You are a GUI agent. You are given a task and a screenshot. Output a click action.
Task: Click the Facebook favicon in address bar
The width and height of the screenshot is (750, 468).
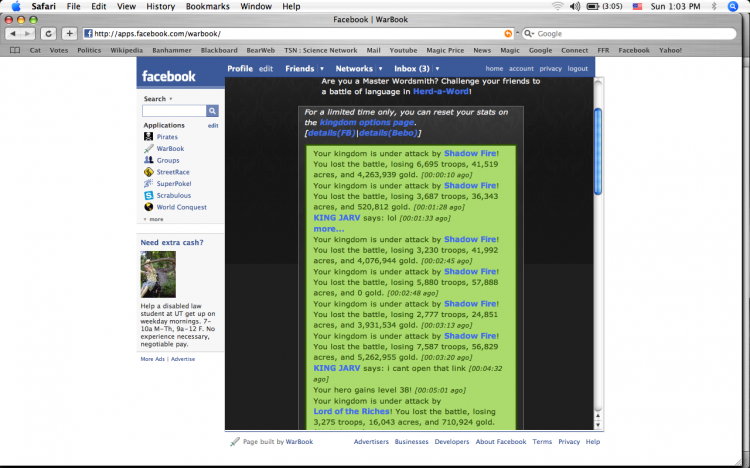(88, 33)
